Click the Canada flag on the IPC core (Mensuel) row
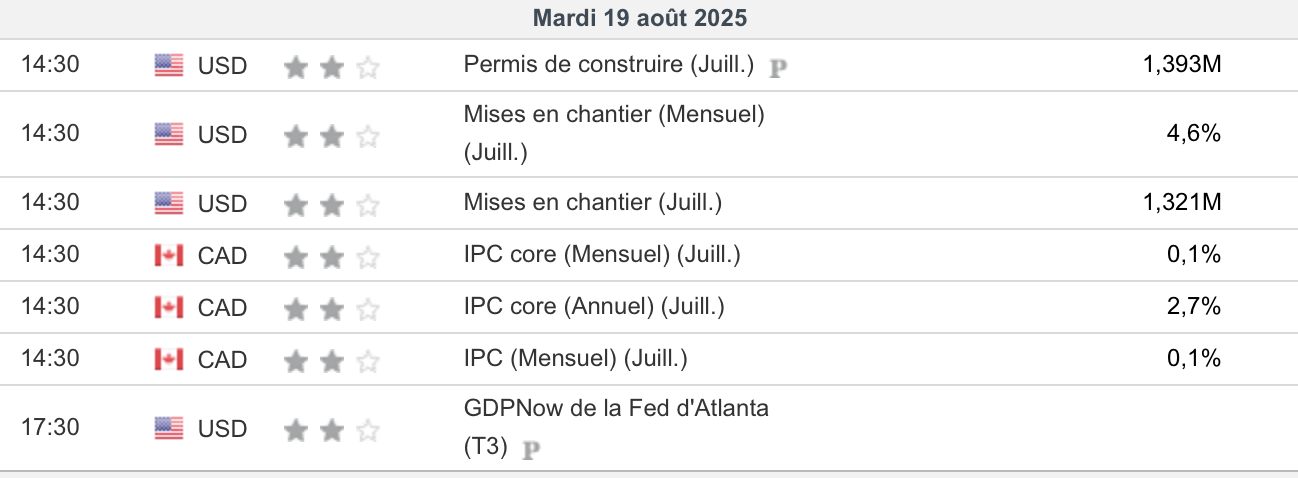The height and width of the screenshot is (478, 1298). (169, 256)
